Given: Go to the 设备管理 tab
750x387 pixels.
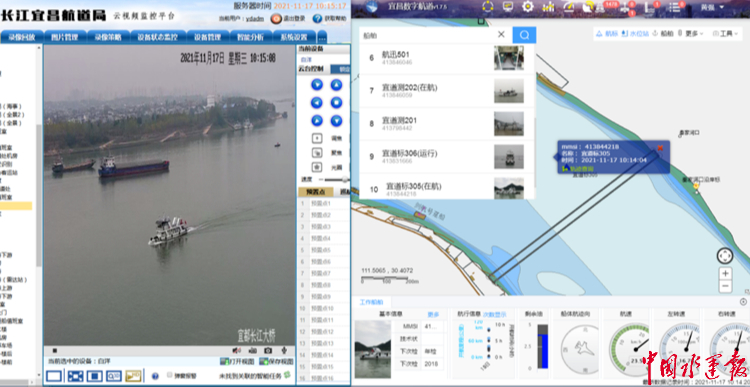Looking at the screenshot, I should 207,37.
